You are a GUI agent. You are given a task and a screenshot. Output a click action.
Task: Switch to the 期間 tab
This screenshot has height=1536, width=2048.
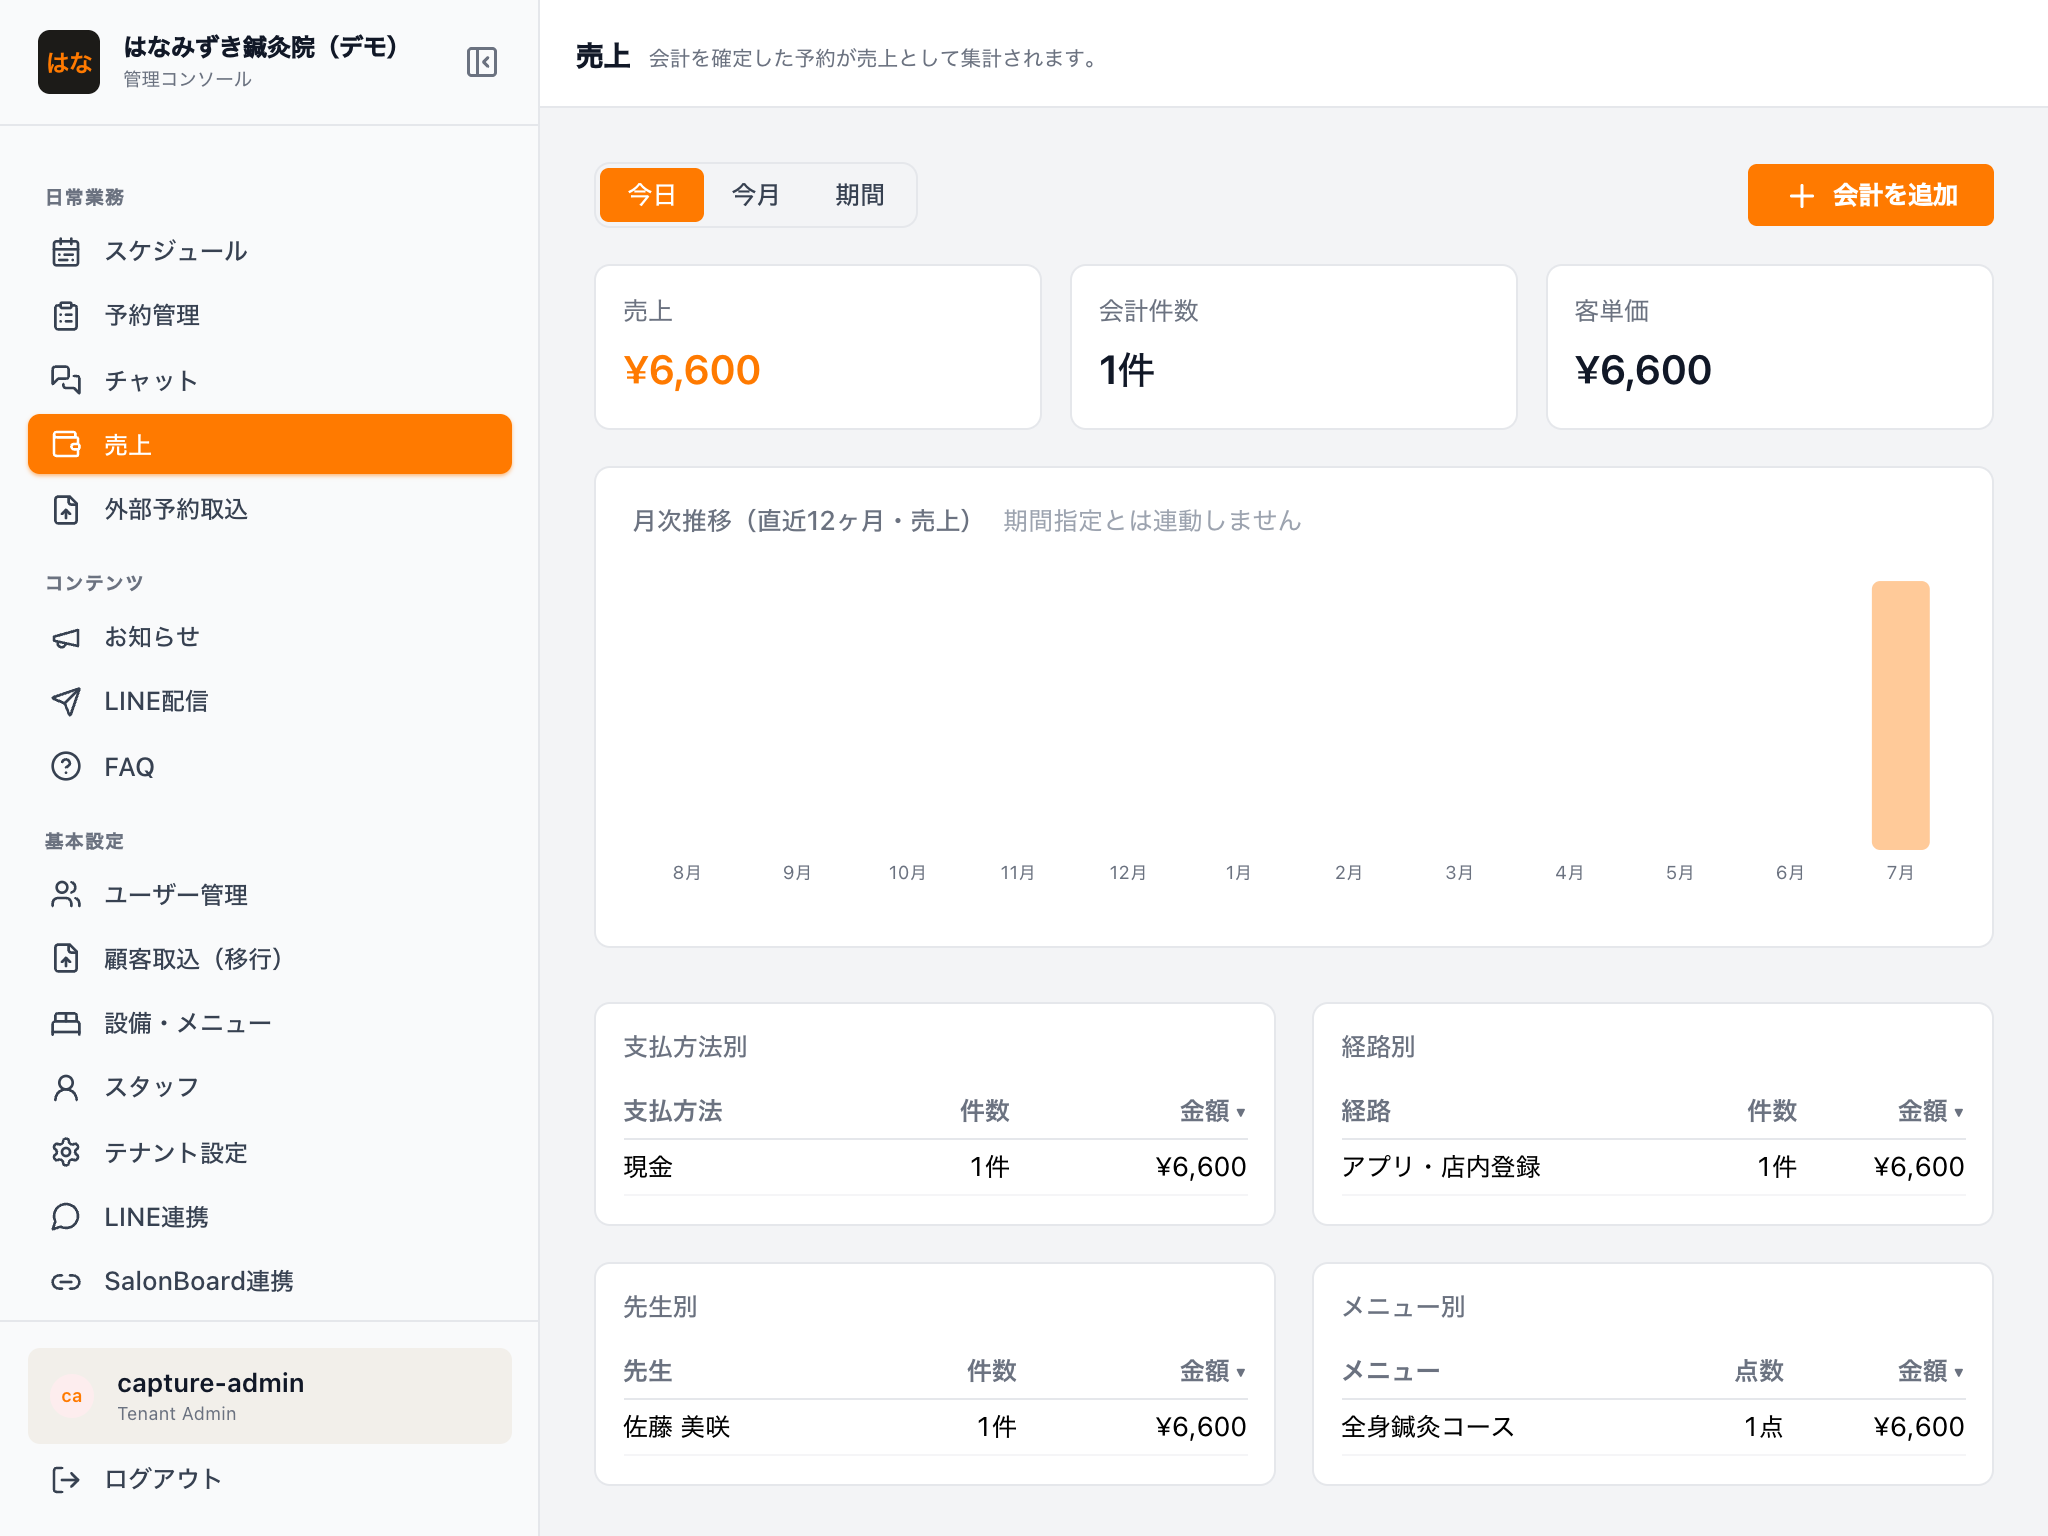860,195
